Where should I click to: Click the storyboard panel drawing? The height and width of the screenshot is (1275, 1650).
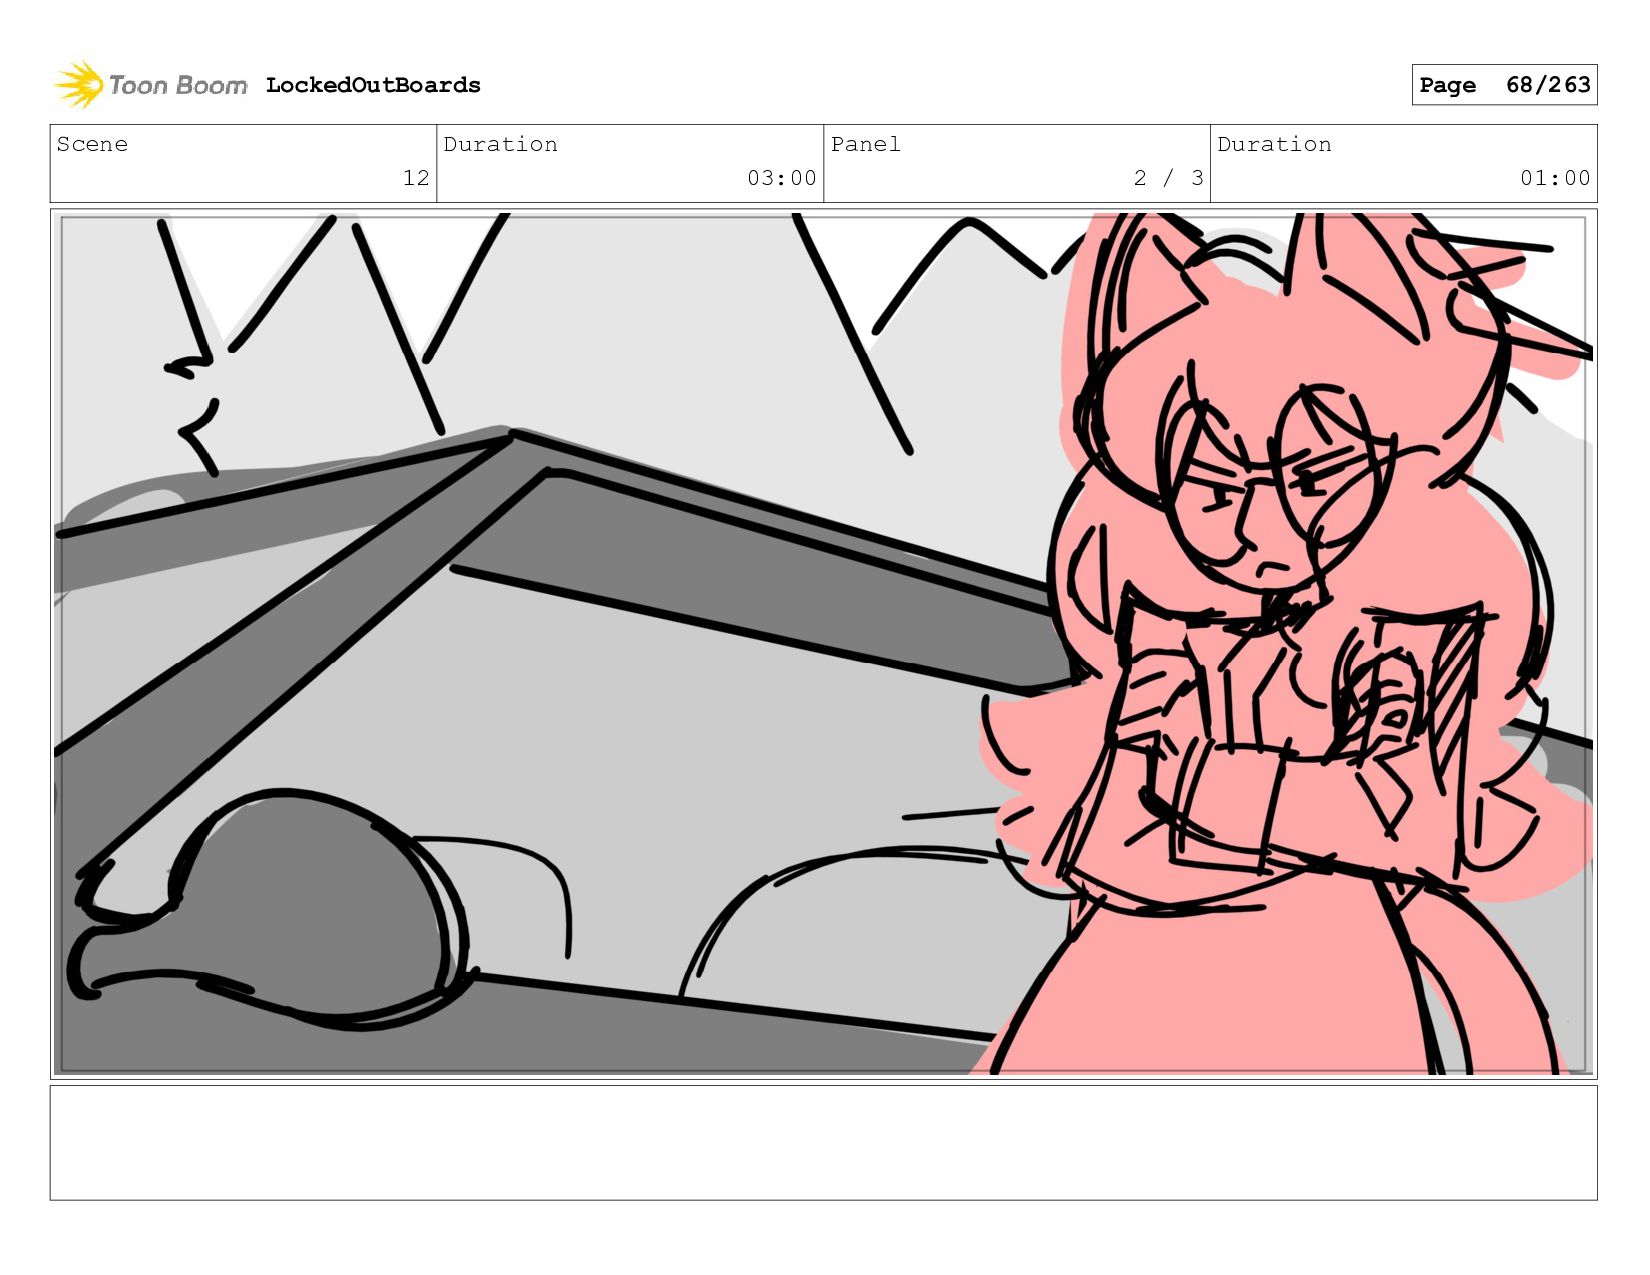click(823, 644)
